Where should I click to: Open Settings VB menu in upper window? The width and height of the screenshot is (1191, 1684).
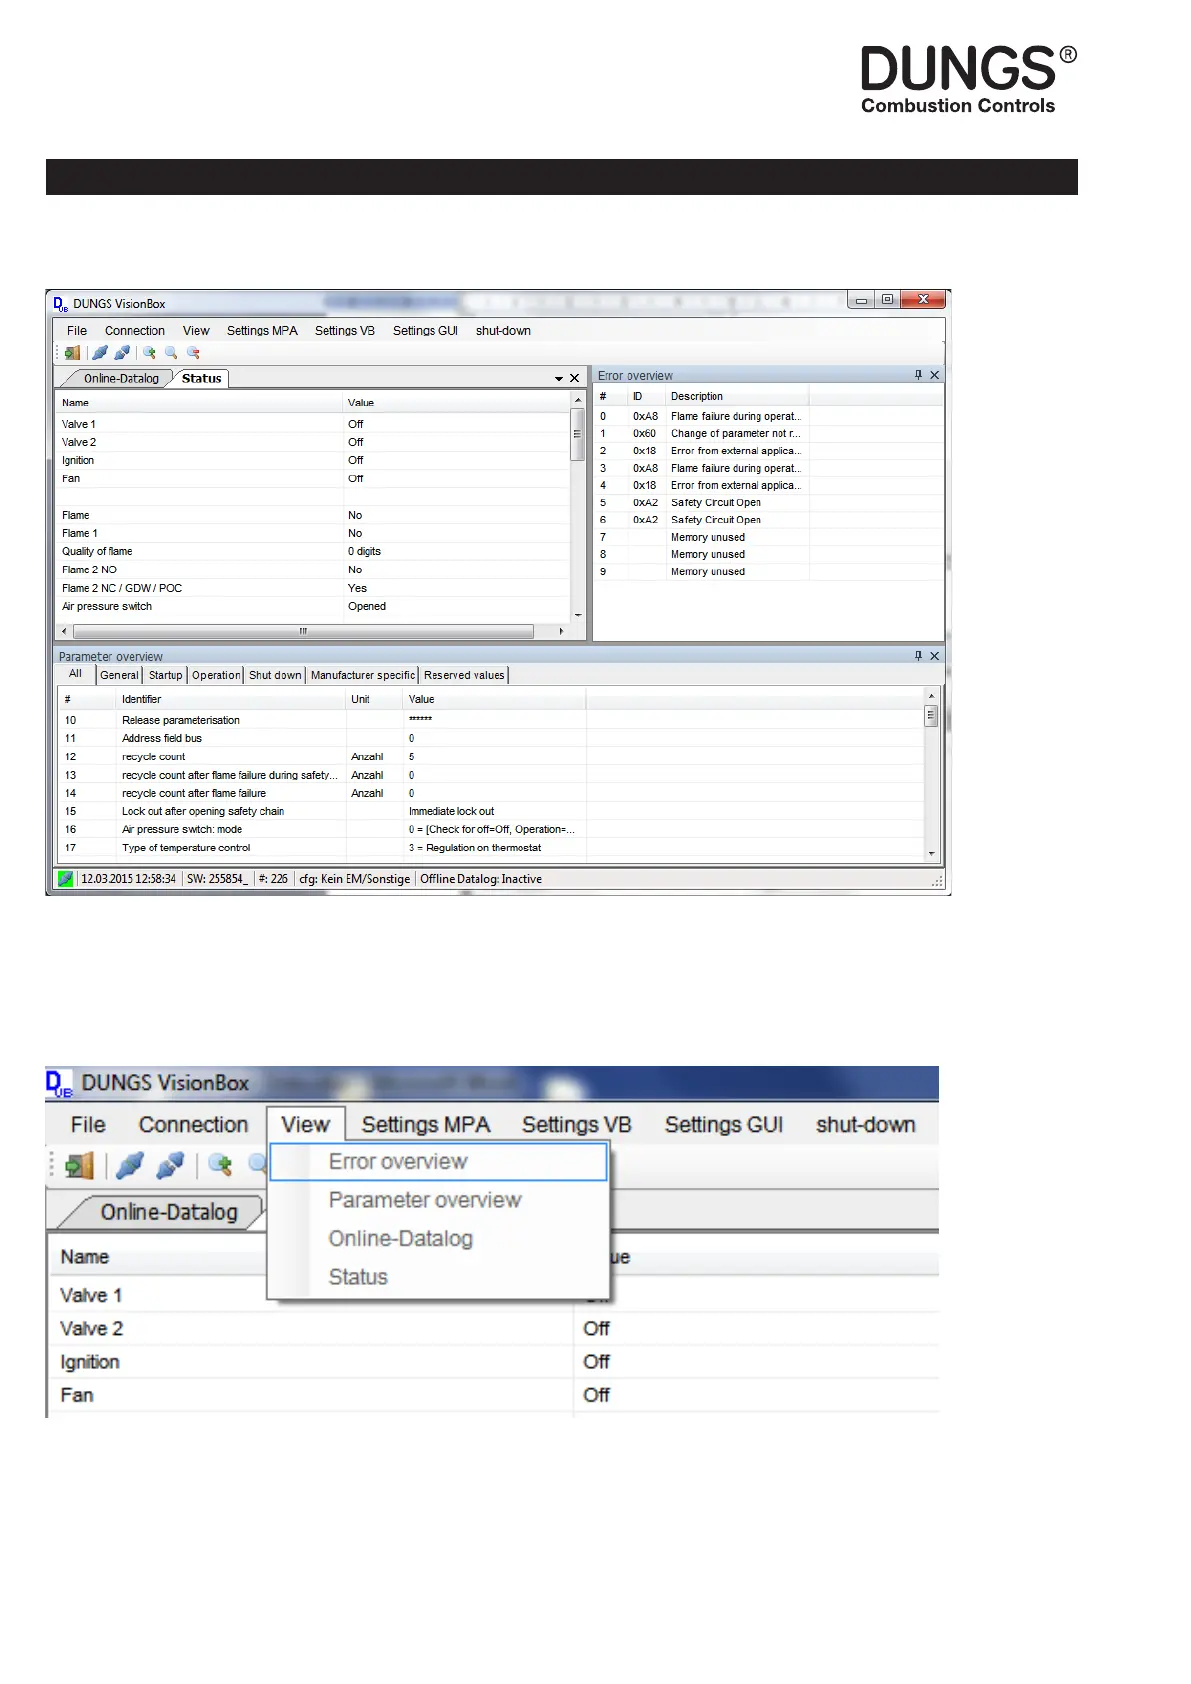point(345,331)
